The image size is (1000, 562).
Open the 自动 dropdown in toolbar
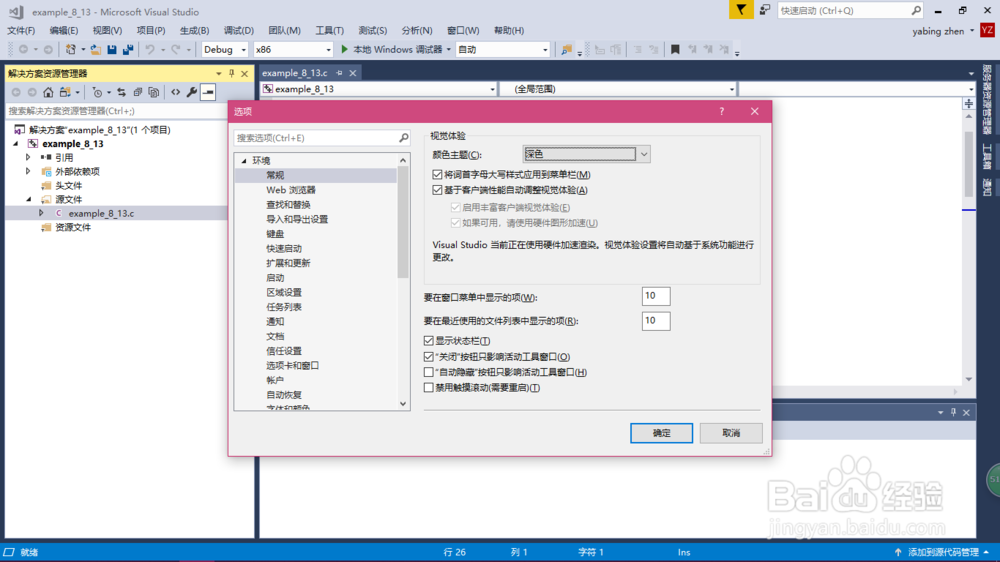click(x=503, y=49)
